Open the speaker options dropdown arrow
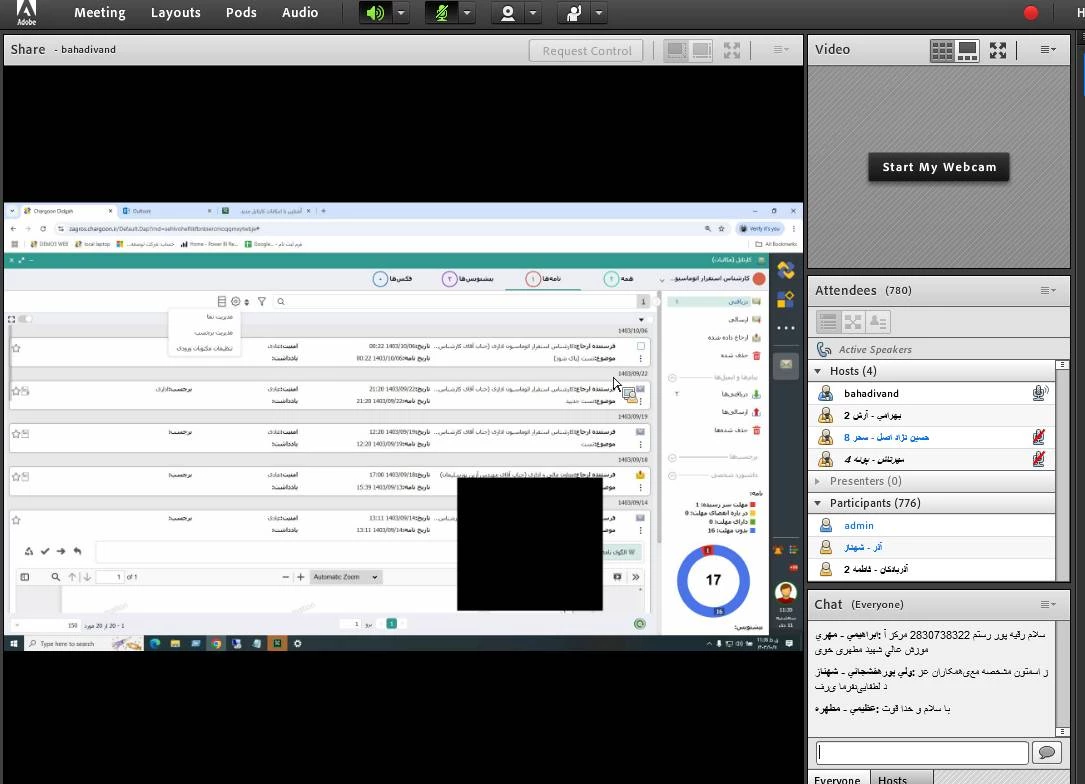Screen dimensions: 1085x784 400,13
